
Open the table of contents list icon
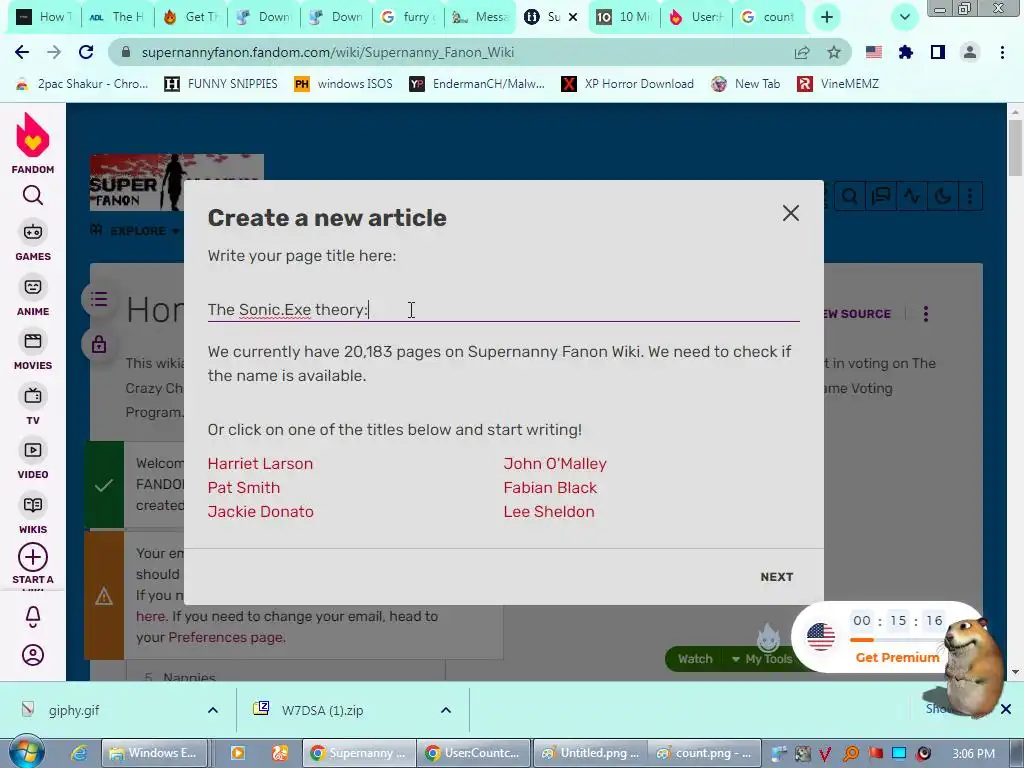click(x=99, y=299)
